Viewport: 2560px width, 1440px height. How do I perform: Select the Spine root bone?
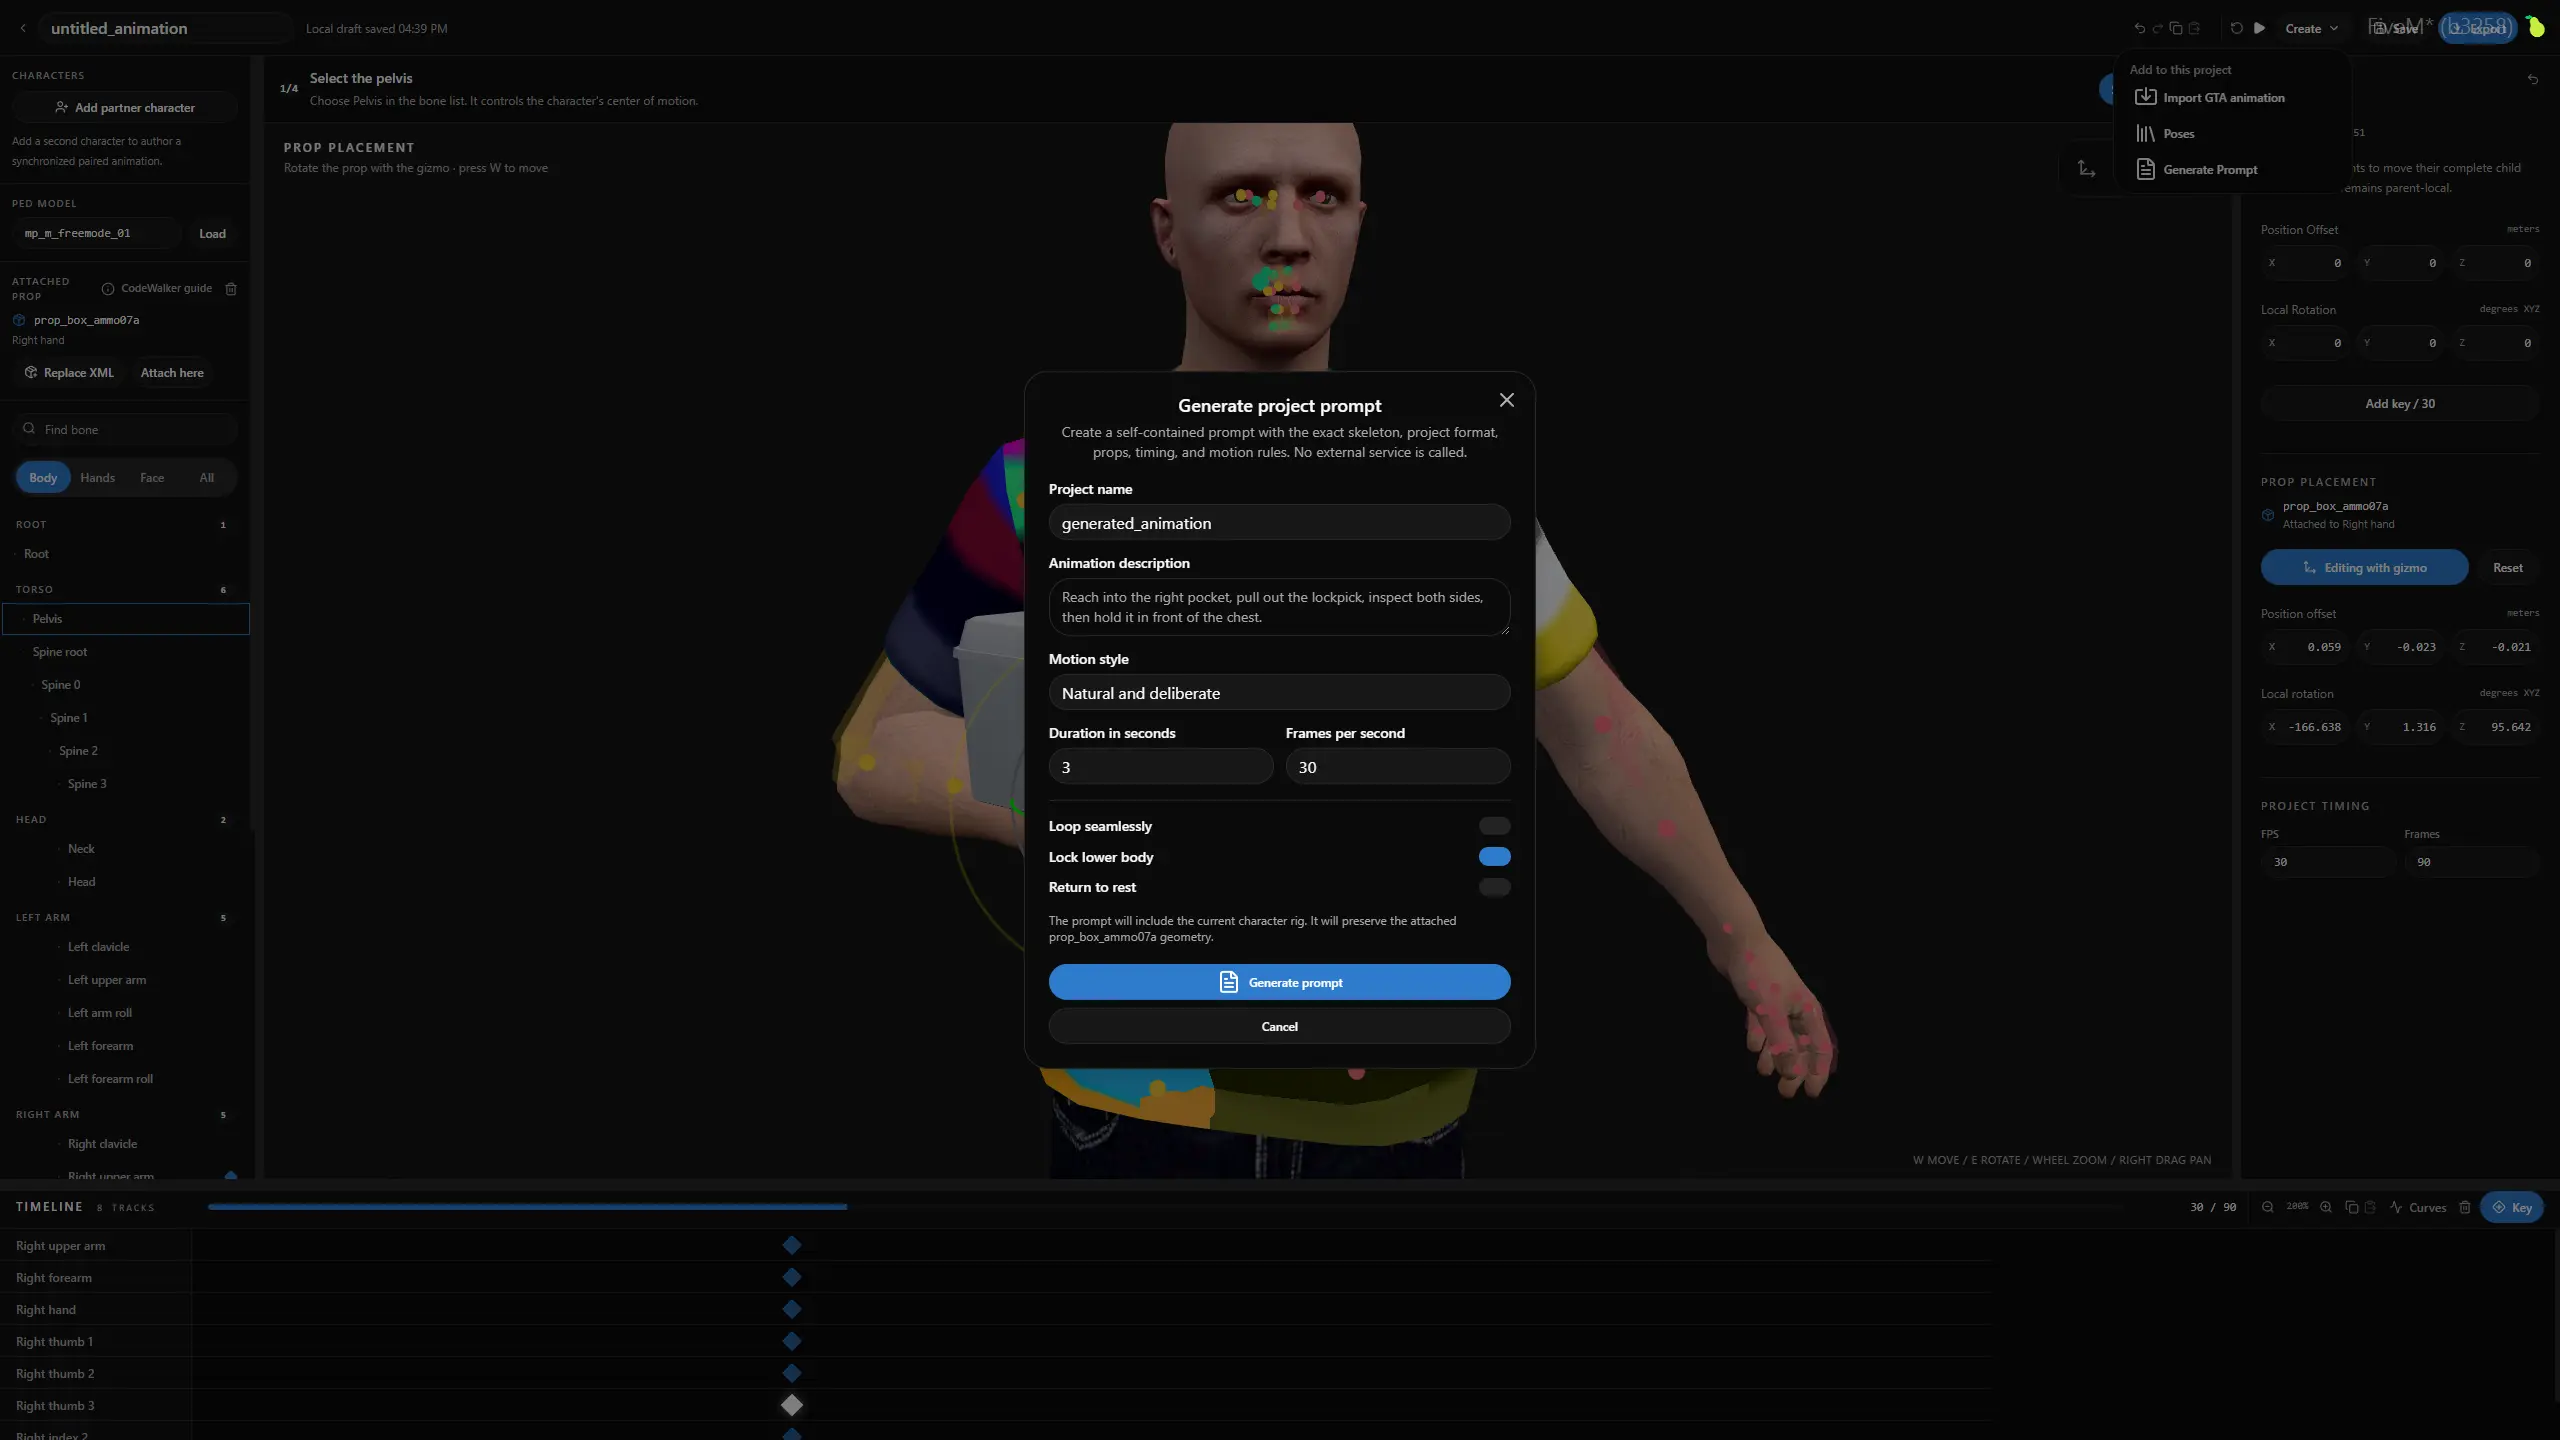click(125, 651)
